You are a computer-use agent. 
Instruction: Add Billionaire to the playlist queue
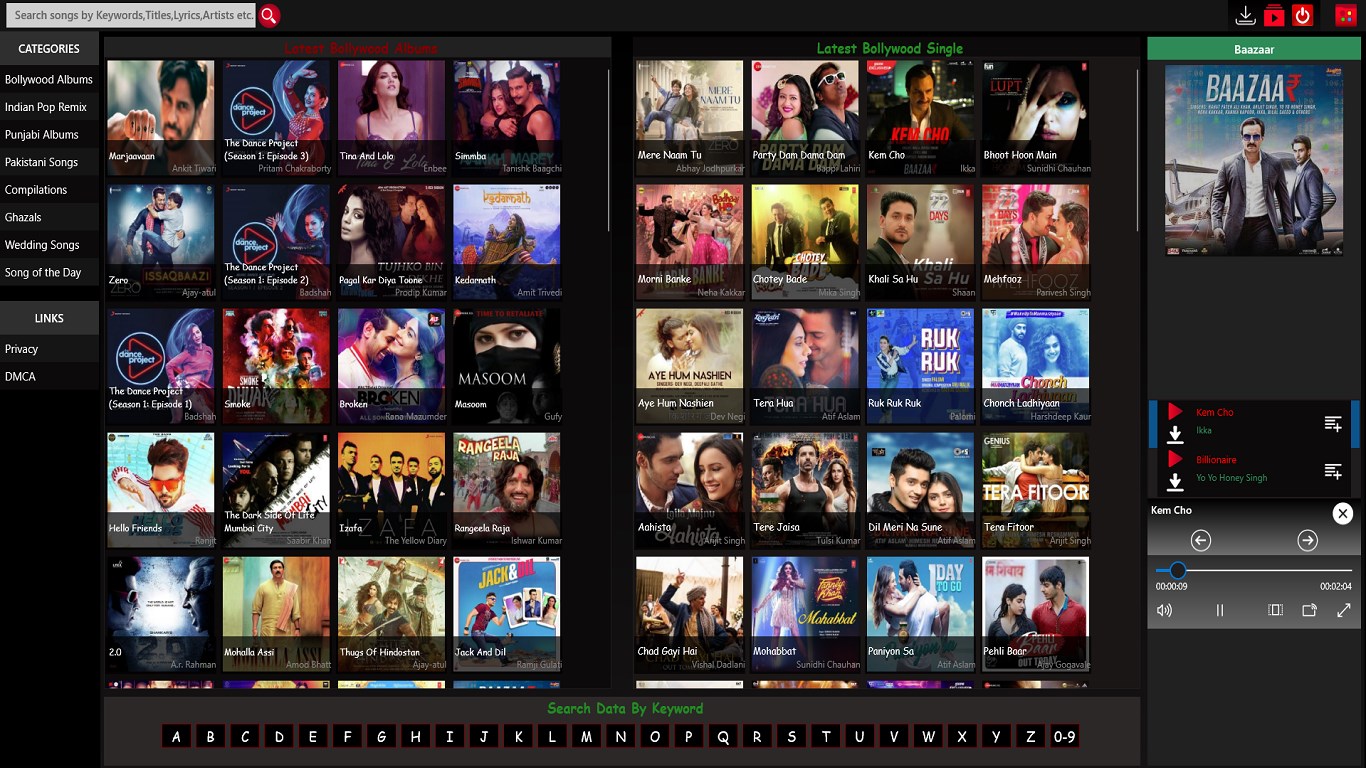click(x=1333, y=470)
